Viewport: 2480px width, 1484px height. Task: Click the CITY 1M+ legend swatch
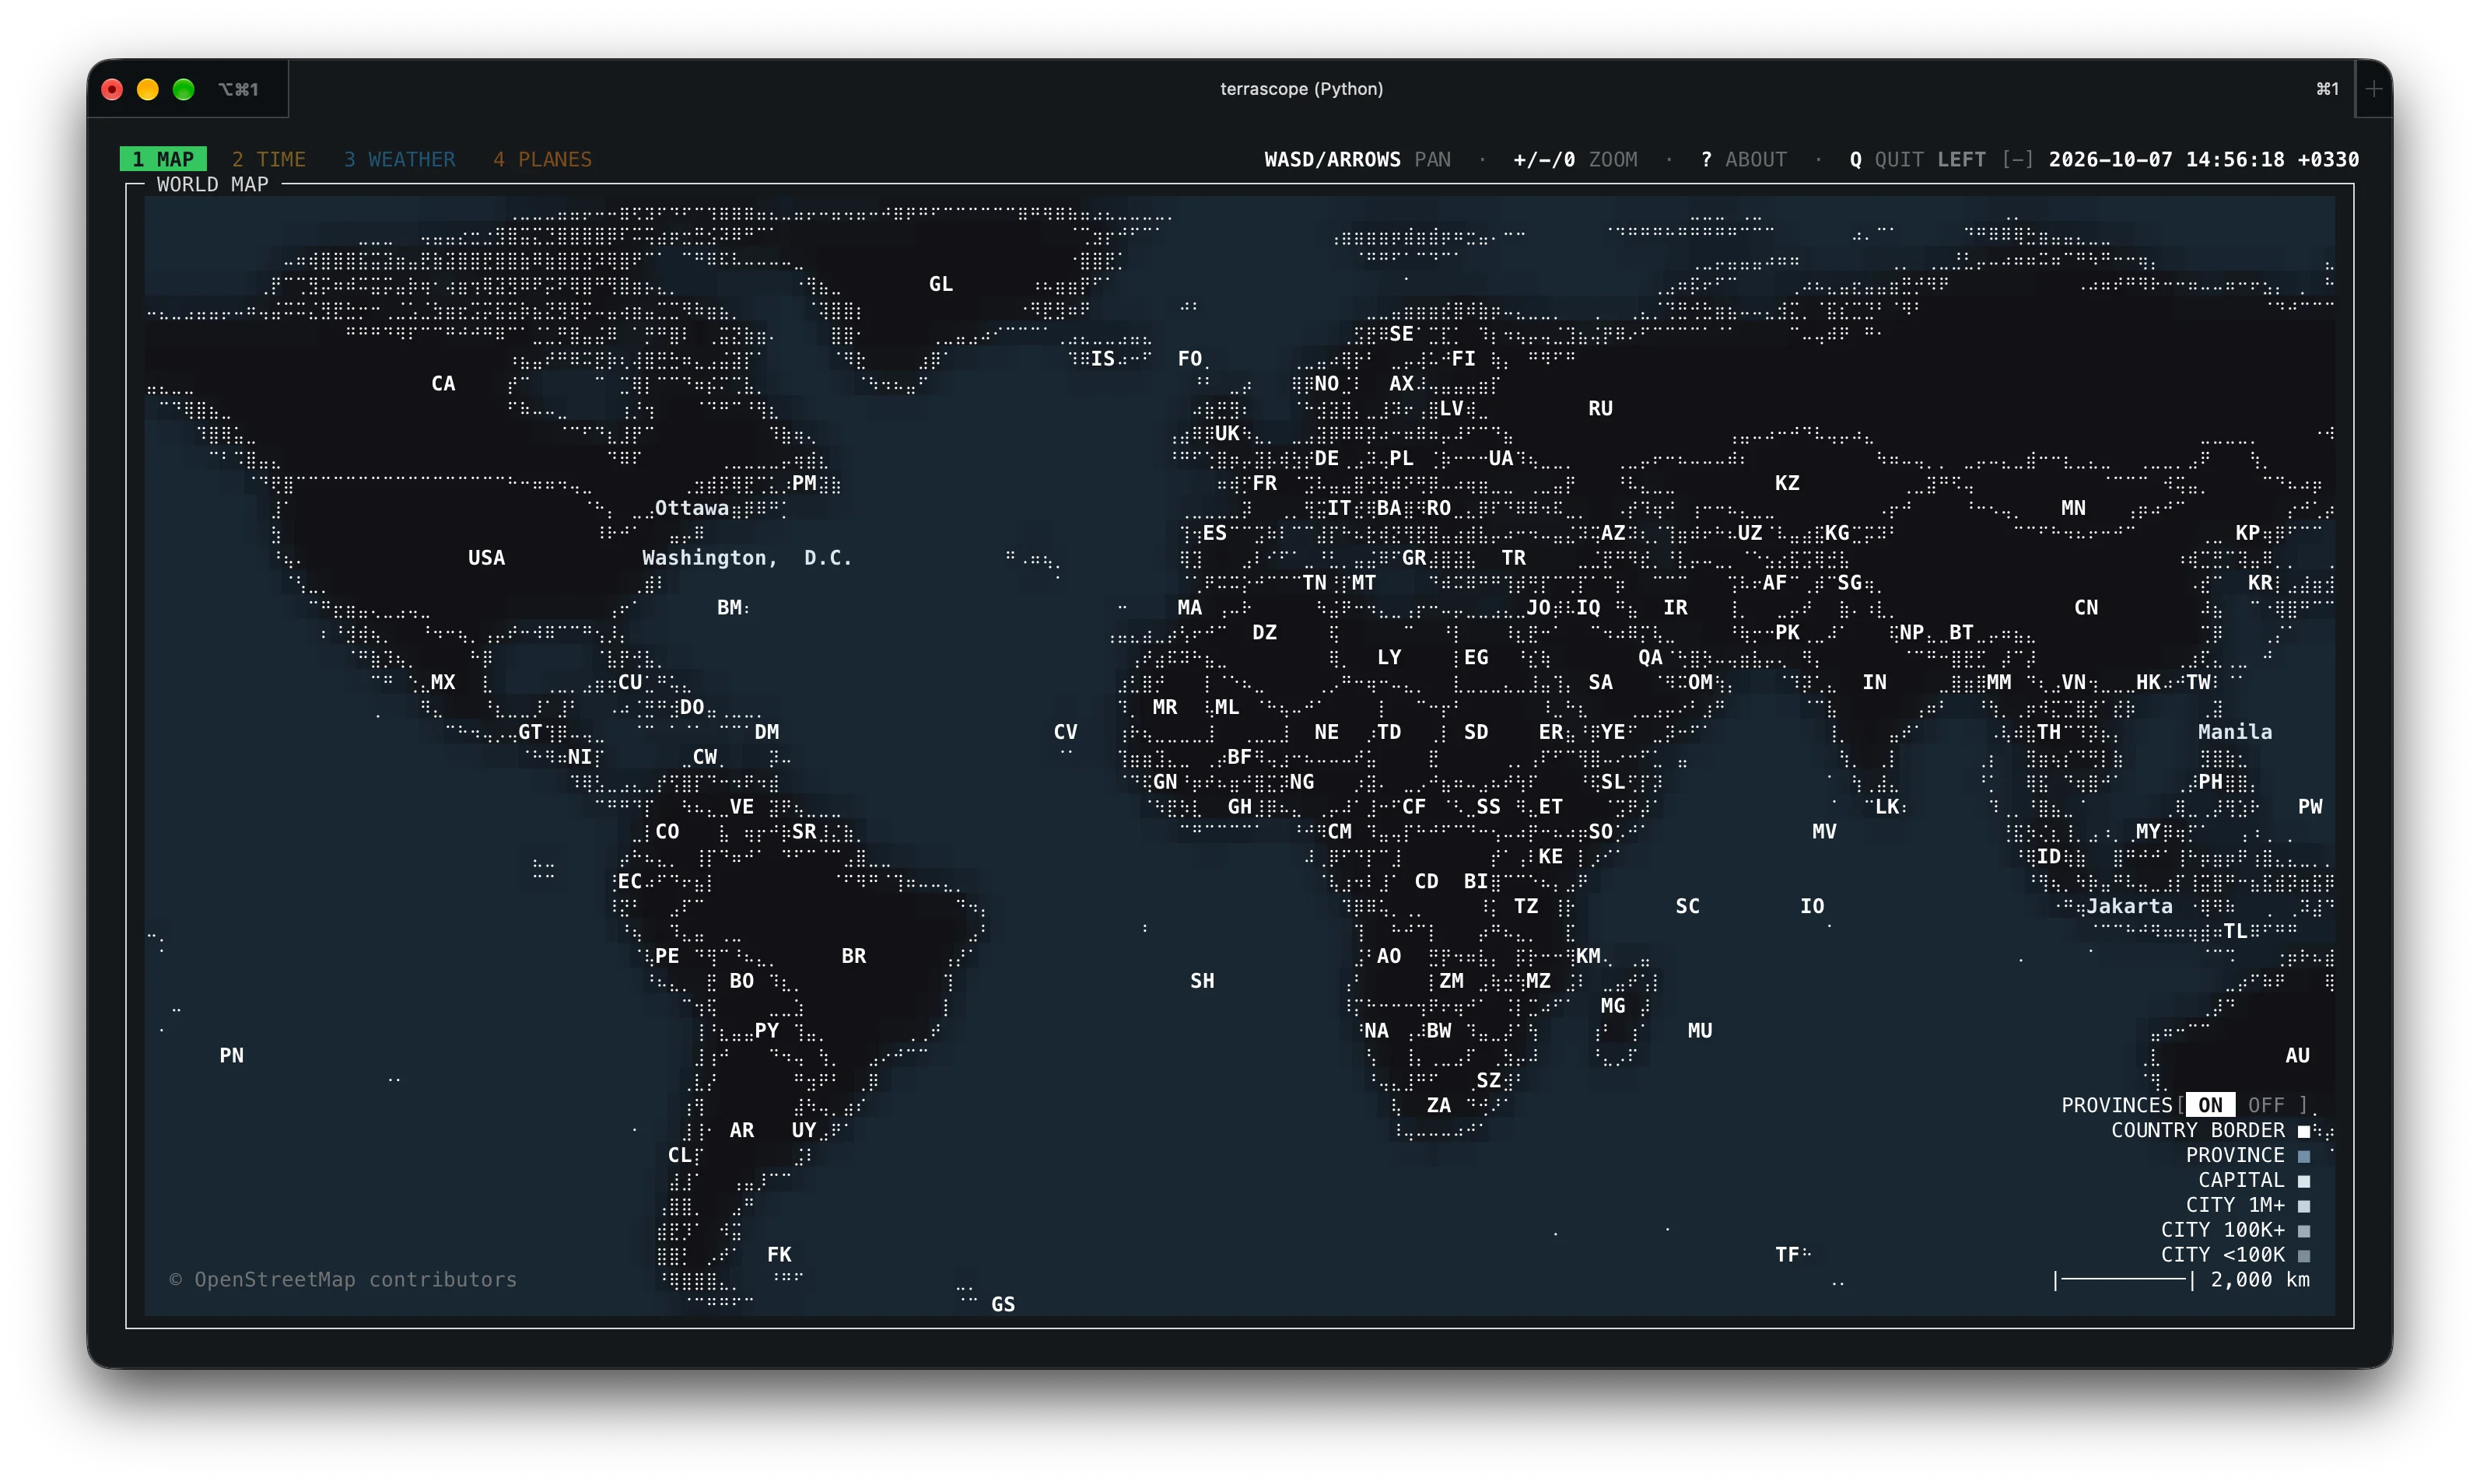(2304, 1206)
